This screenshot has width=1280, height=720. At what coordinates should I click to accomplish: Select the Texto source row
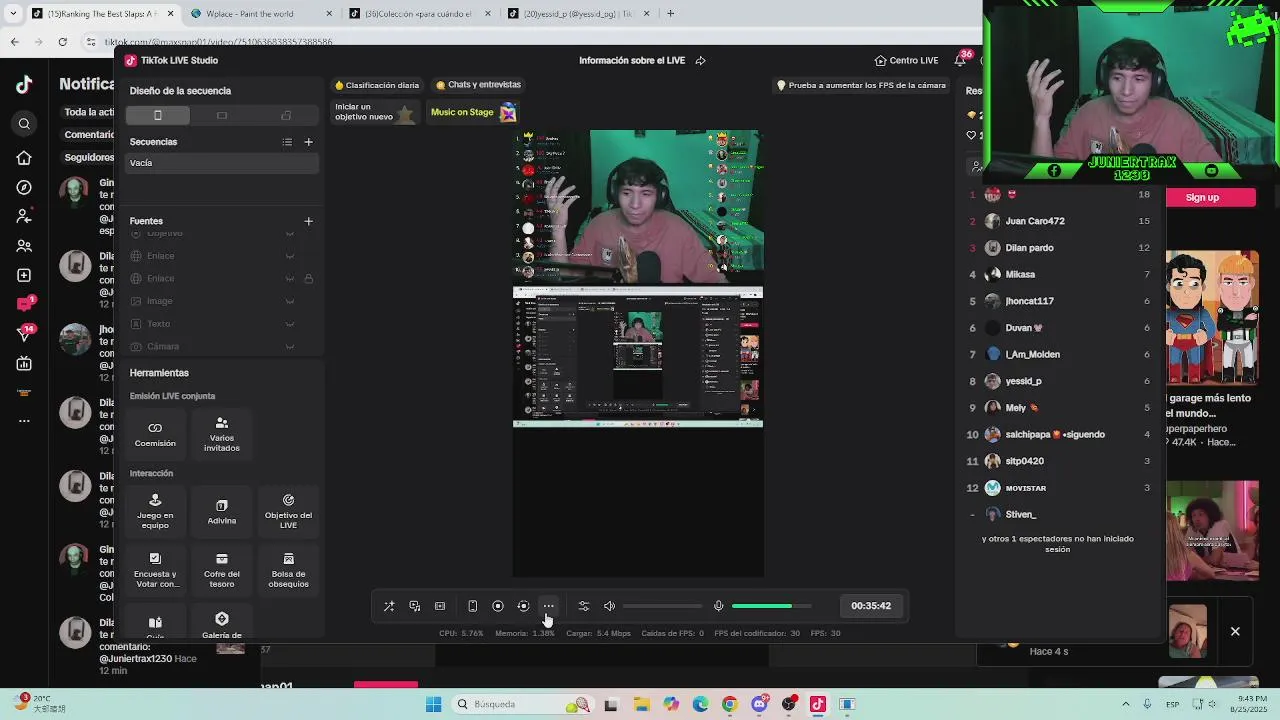pos(222,324)
